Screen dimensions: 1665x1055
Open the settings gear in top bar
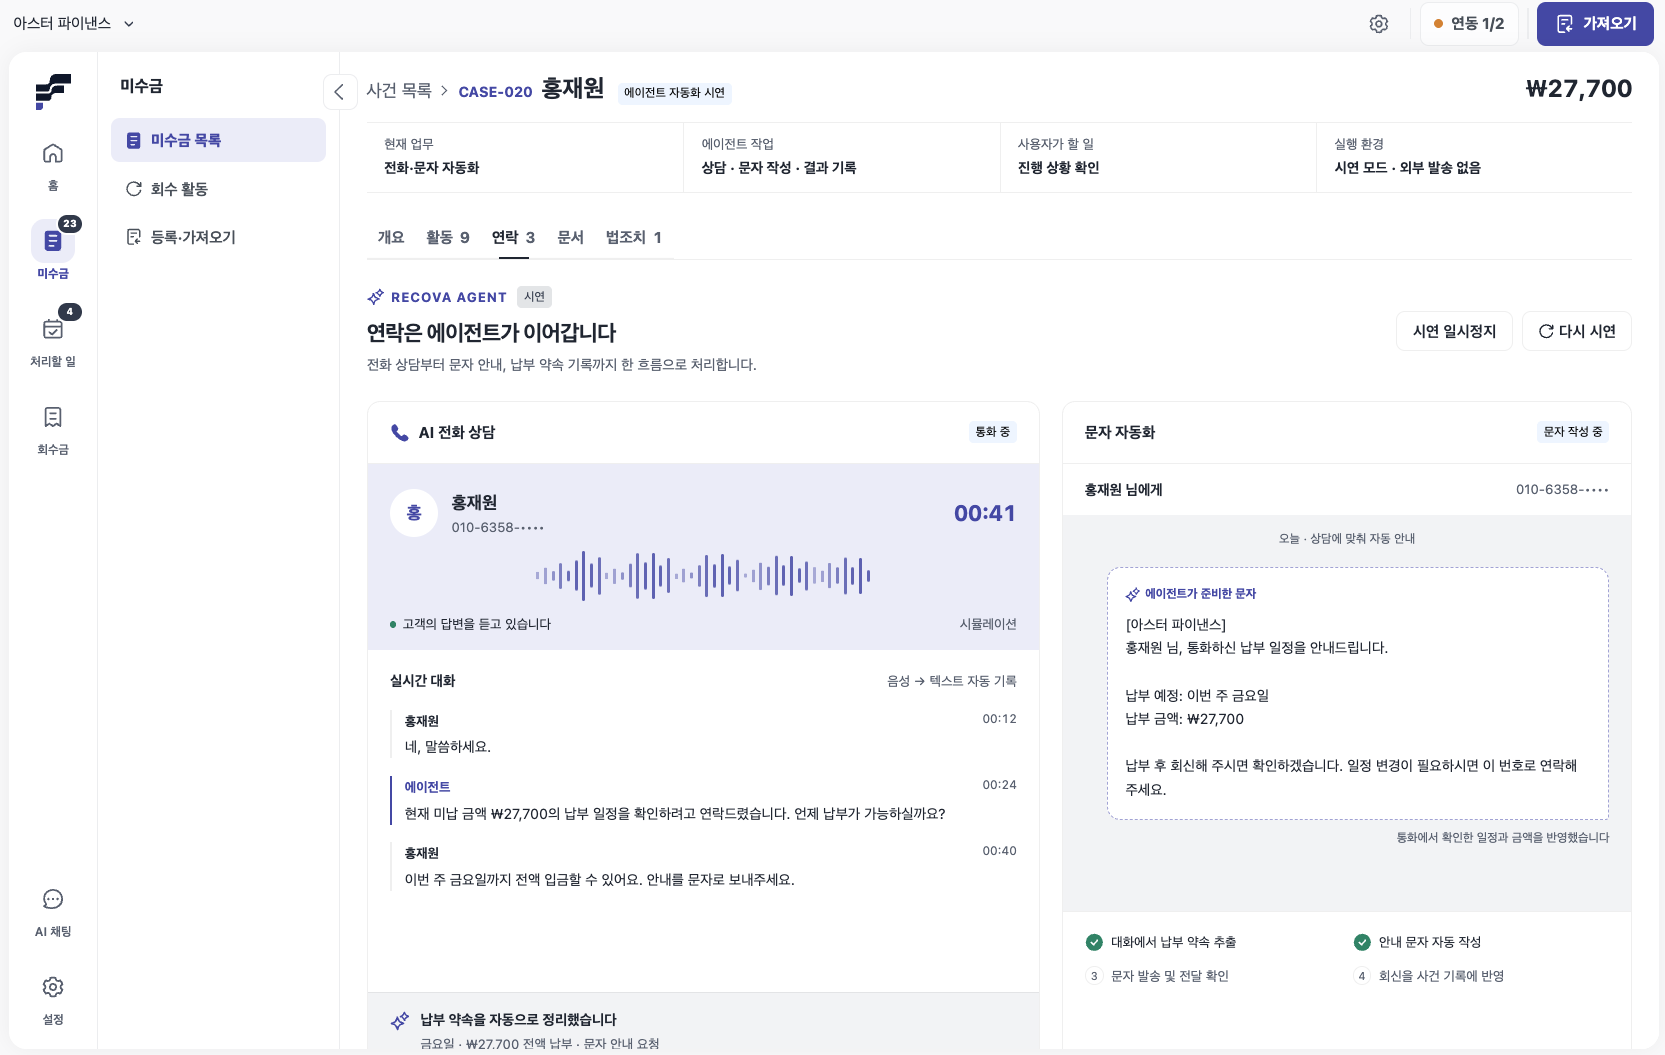(x=1379, y=24)
